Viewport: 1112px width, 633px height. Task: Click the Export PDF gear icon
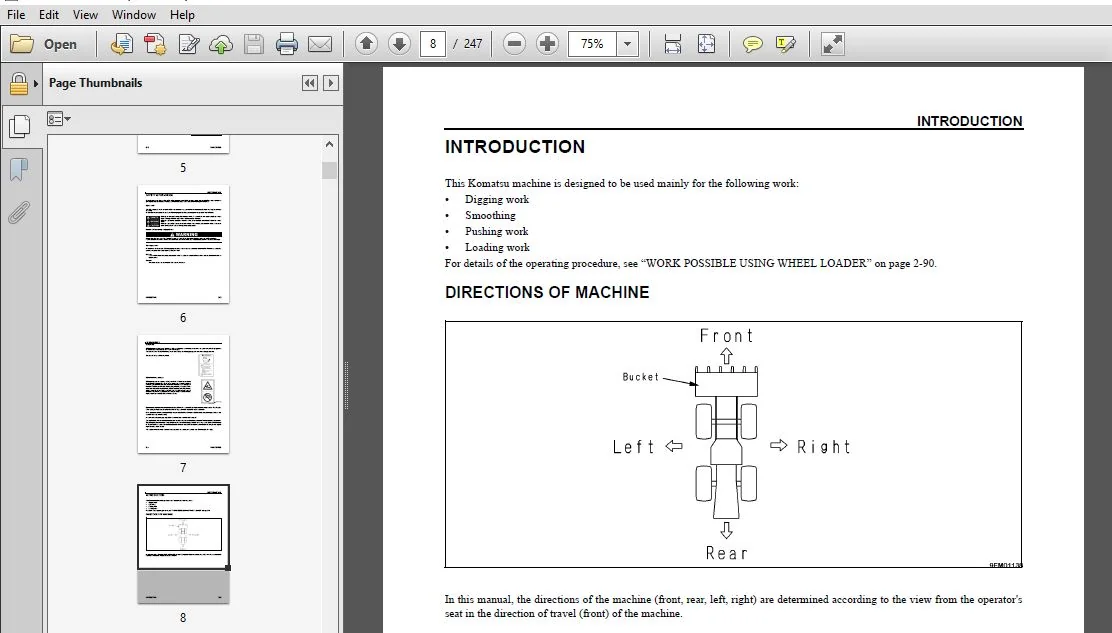pos(155,44)
